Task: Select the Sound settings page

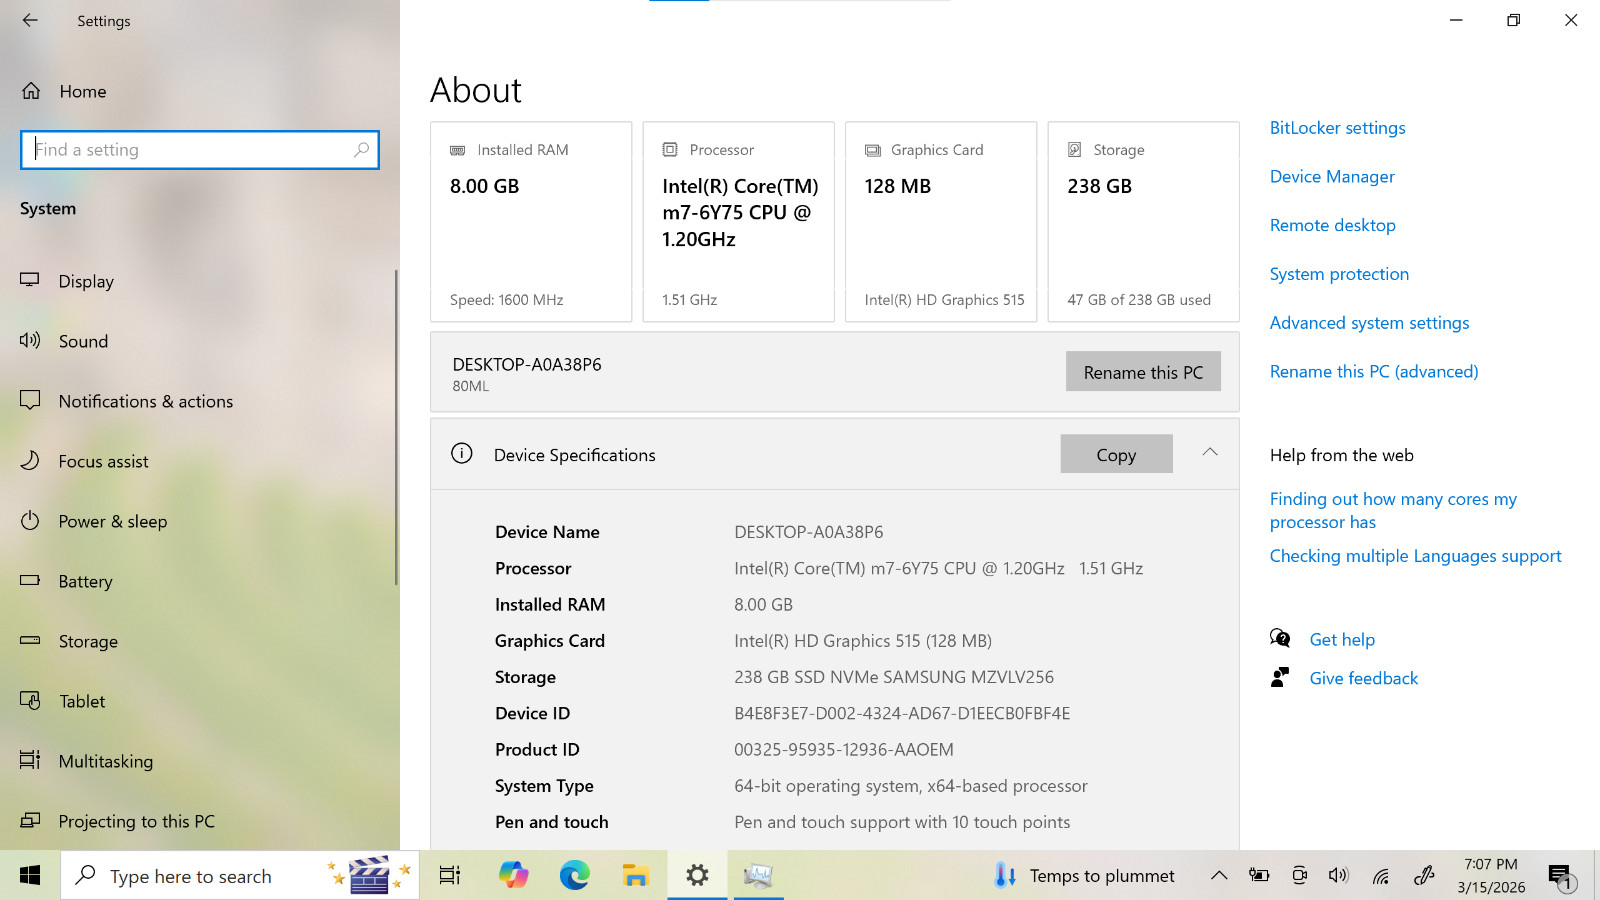Action: (83, 341)
